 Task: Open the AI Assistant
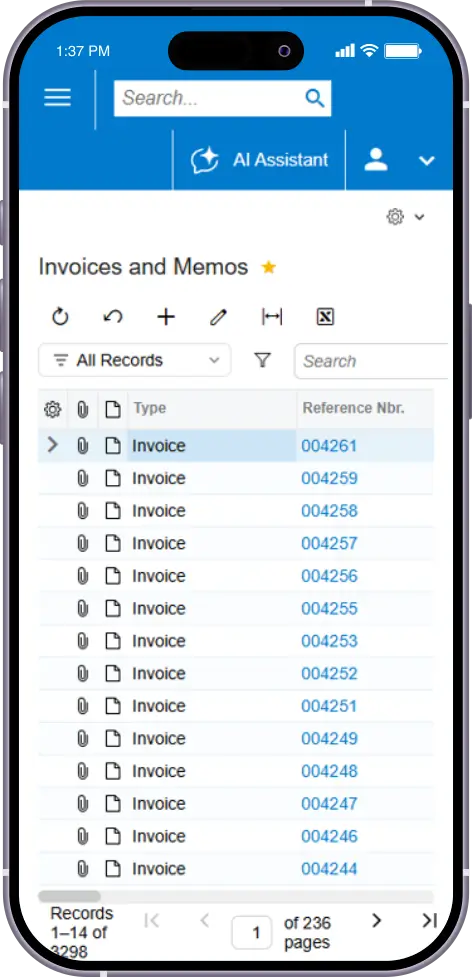point(259,160)
